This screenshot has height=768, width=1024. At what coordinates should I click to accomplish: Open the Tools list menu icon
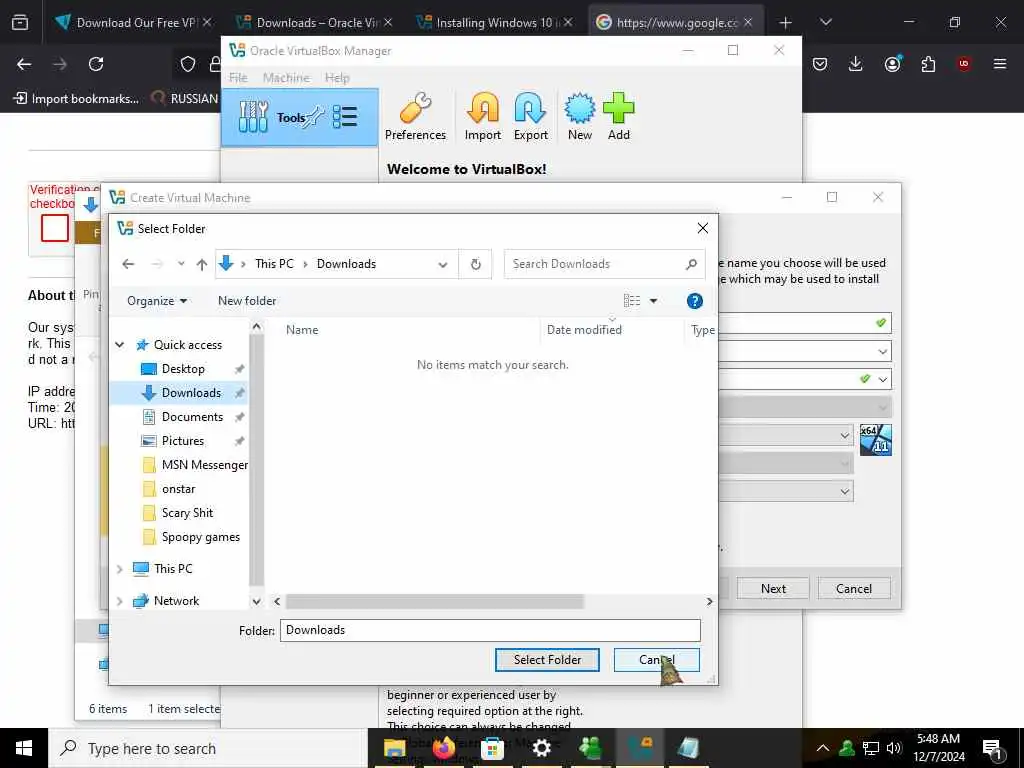(345, 118)
